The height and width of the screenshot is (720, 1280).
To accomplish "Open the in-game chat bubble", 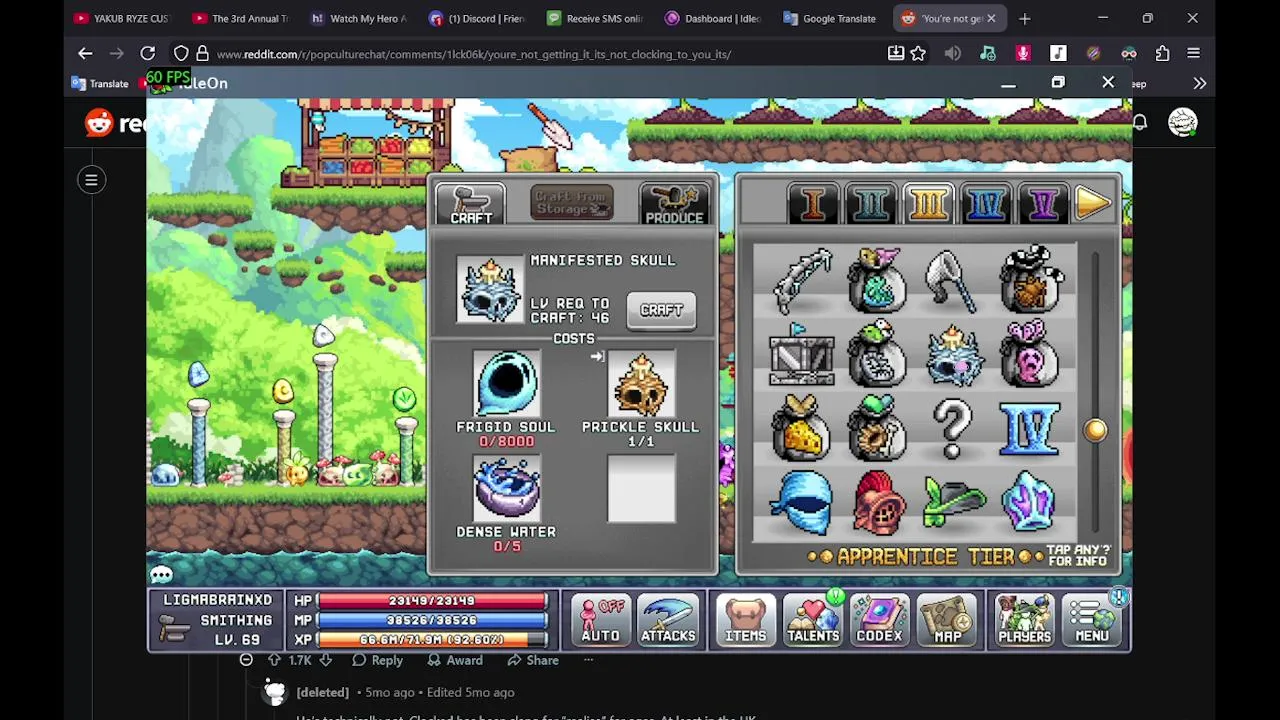I will 162,574.
